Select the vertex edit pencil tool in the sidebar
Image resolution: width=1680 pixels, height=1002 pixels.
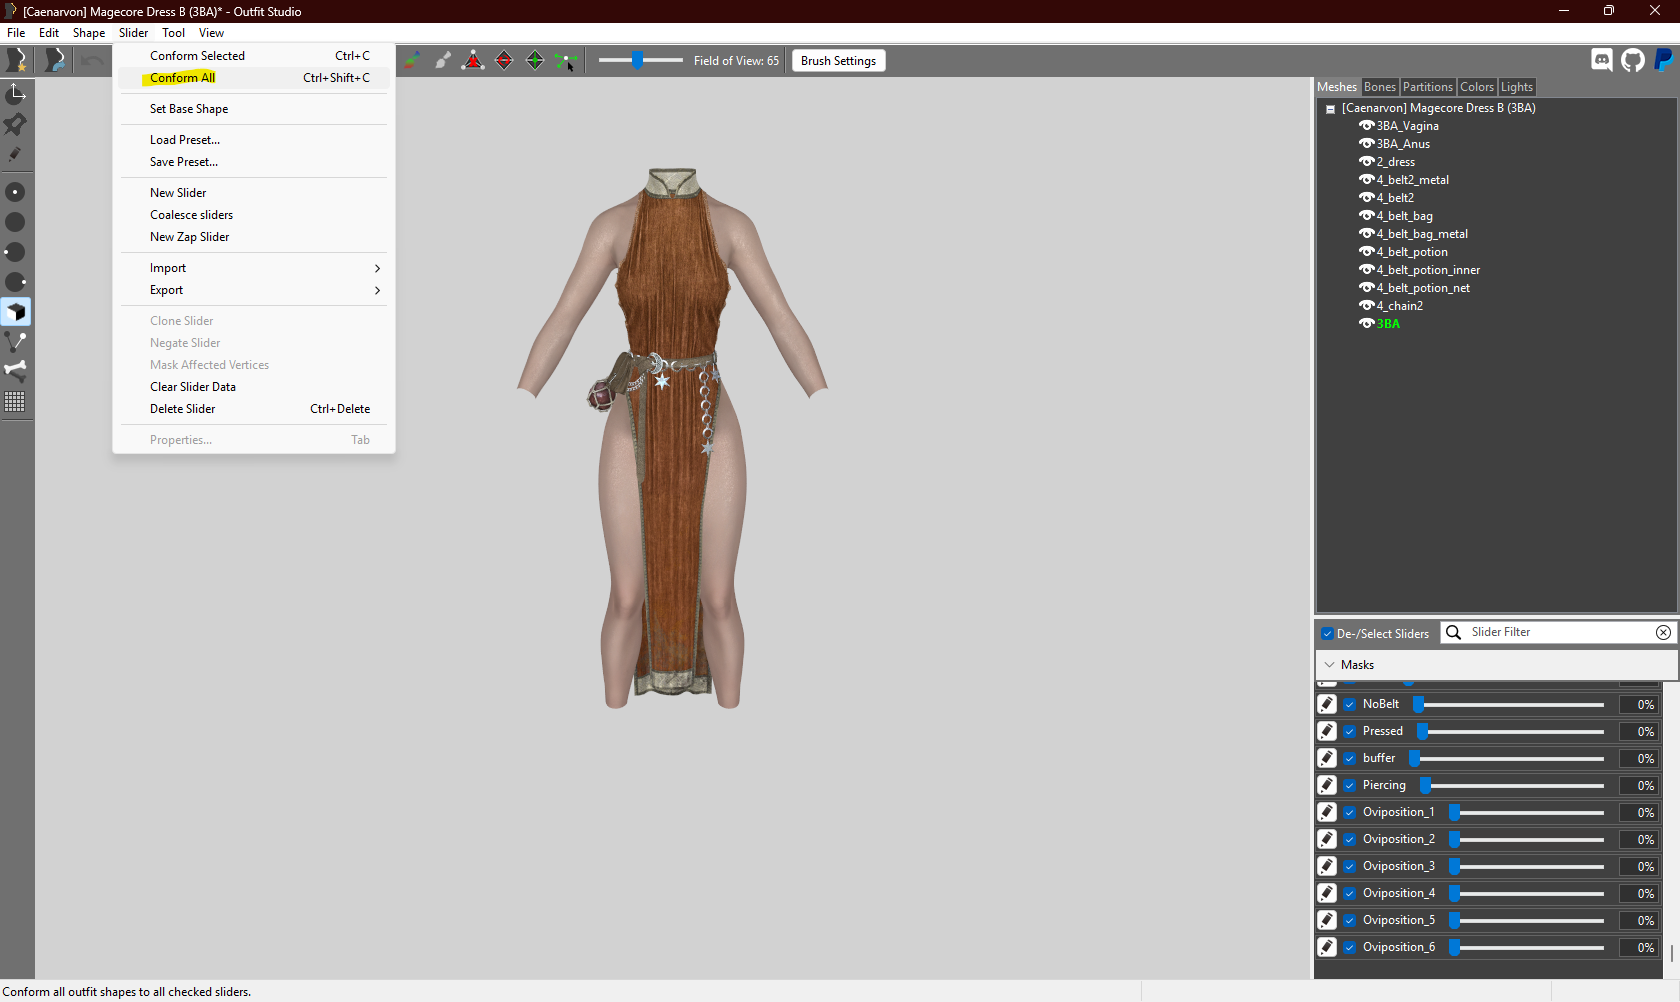[15, 154]
